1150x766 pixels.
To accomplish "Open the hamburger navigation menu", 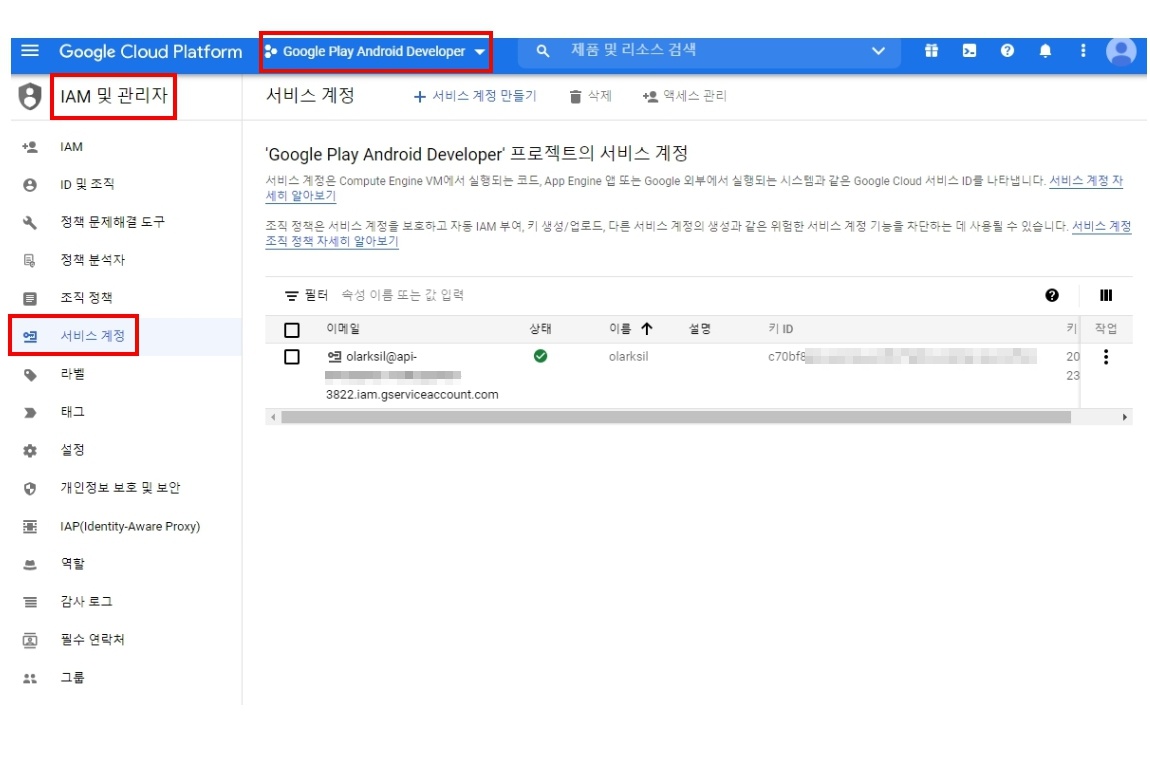I will (29, 51).
